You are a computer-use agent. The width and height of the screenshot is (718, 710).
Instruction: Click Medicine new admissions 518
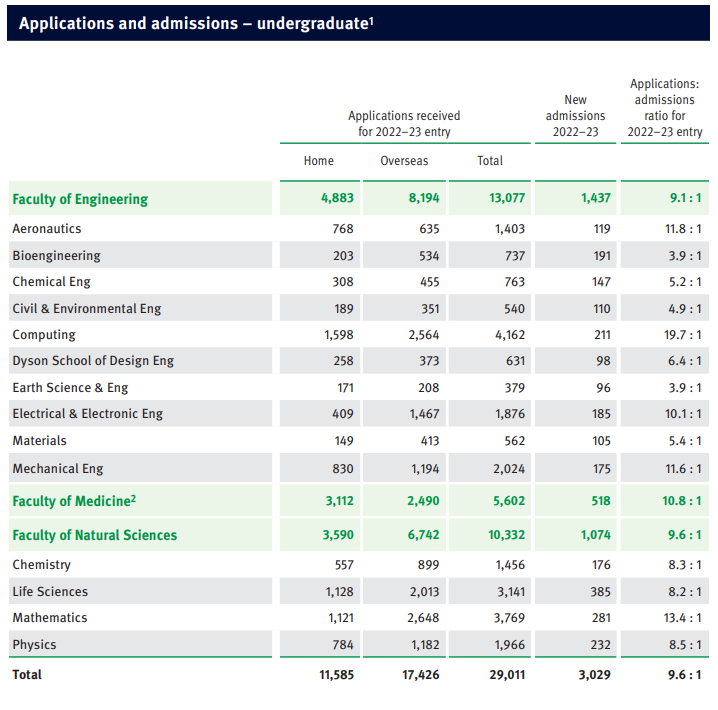click(x=601, y=501)
